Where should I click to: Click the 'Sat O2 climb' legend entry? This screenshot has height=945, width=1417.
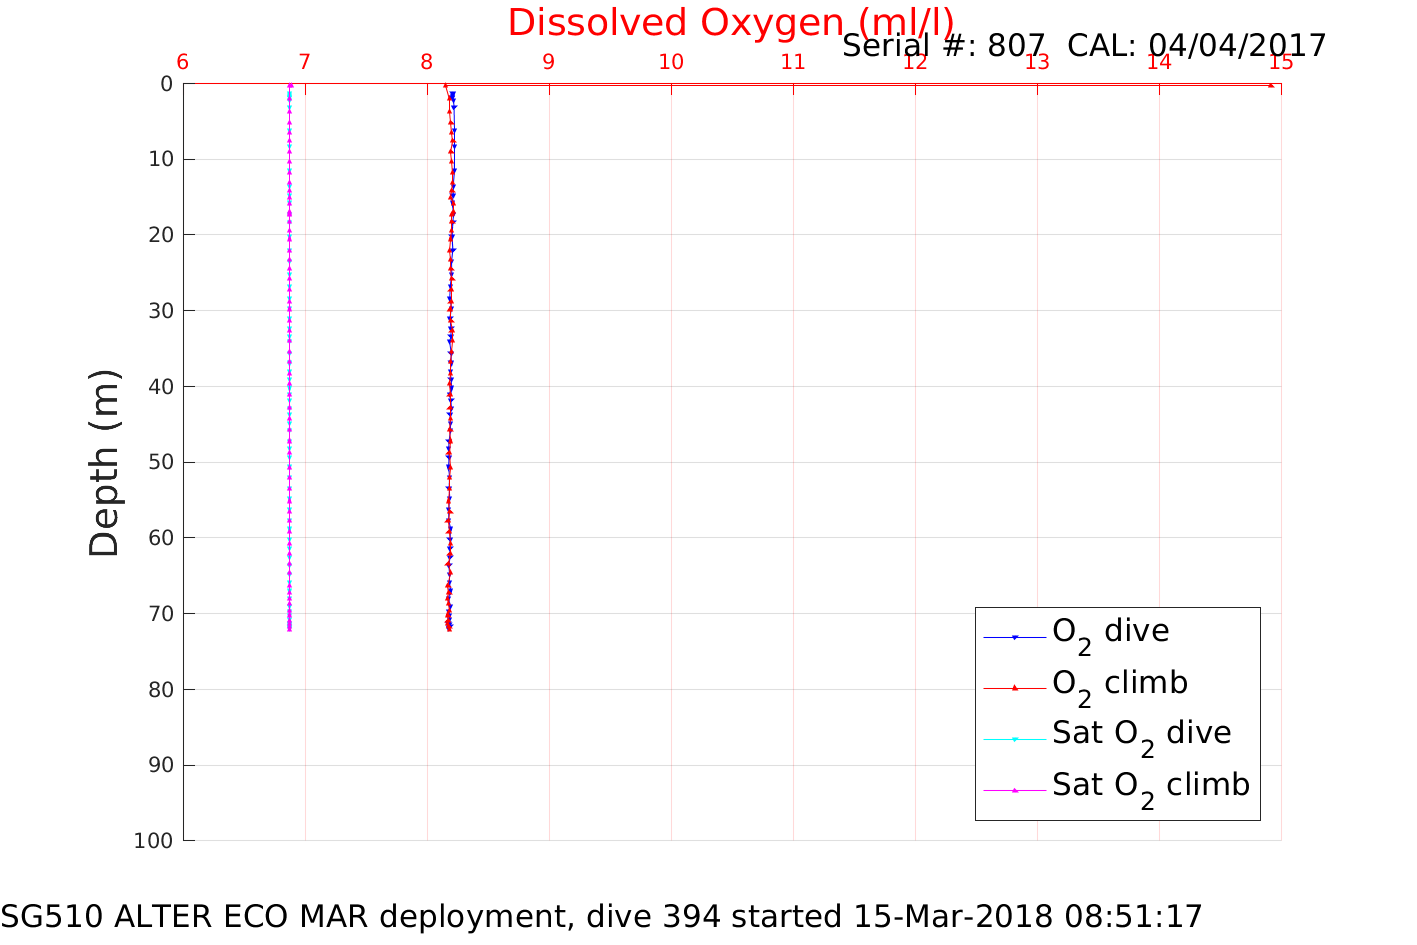coord(1150,788)
